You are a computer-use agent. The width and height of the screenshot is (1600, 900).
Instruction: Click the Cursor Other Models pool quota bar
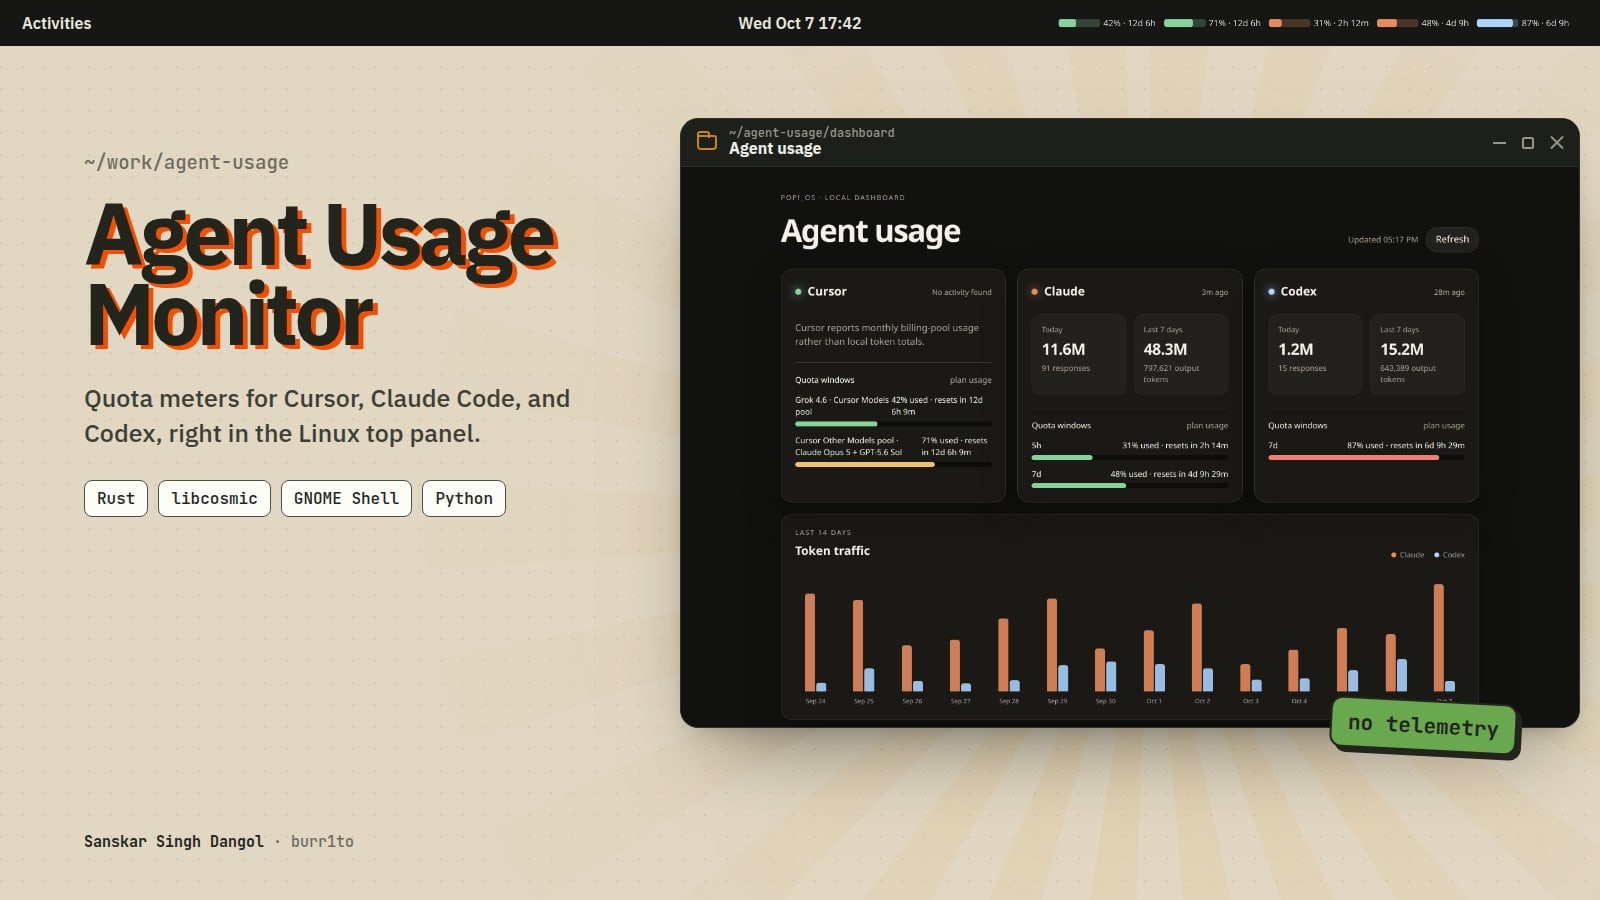click(x=893, y=465)
